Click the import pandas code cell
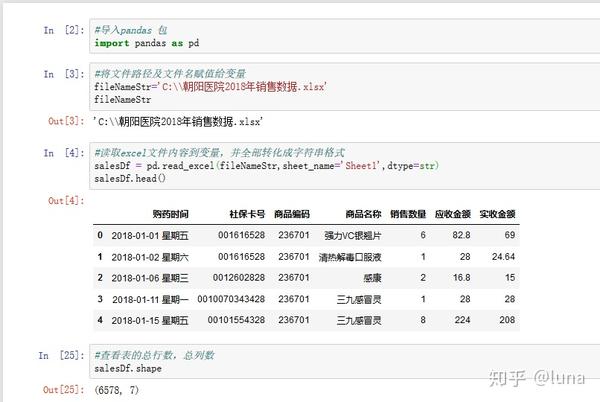Screen dimensions: 600x402 pyautogui.click(x=344, y=36)
